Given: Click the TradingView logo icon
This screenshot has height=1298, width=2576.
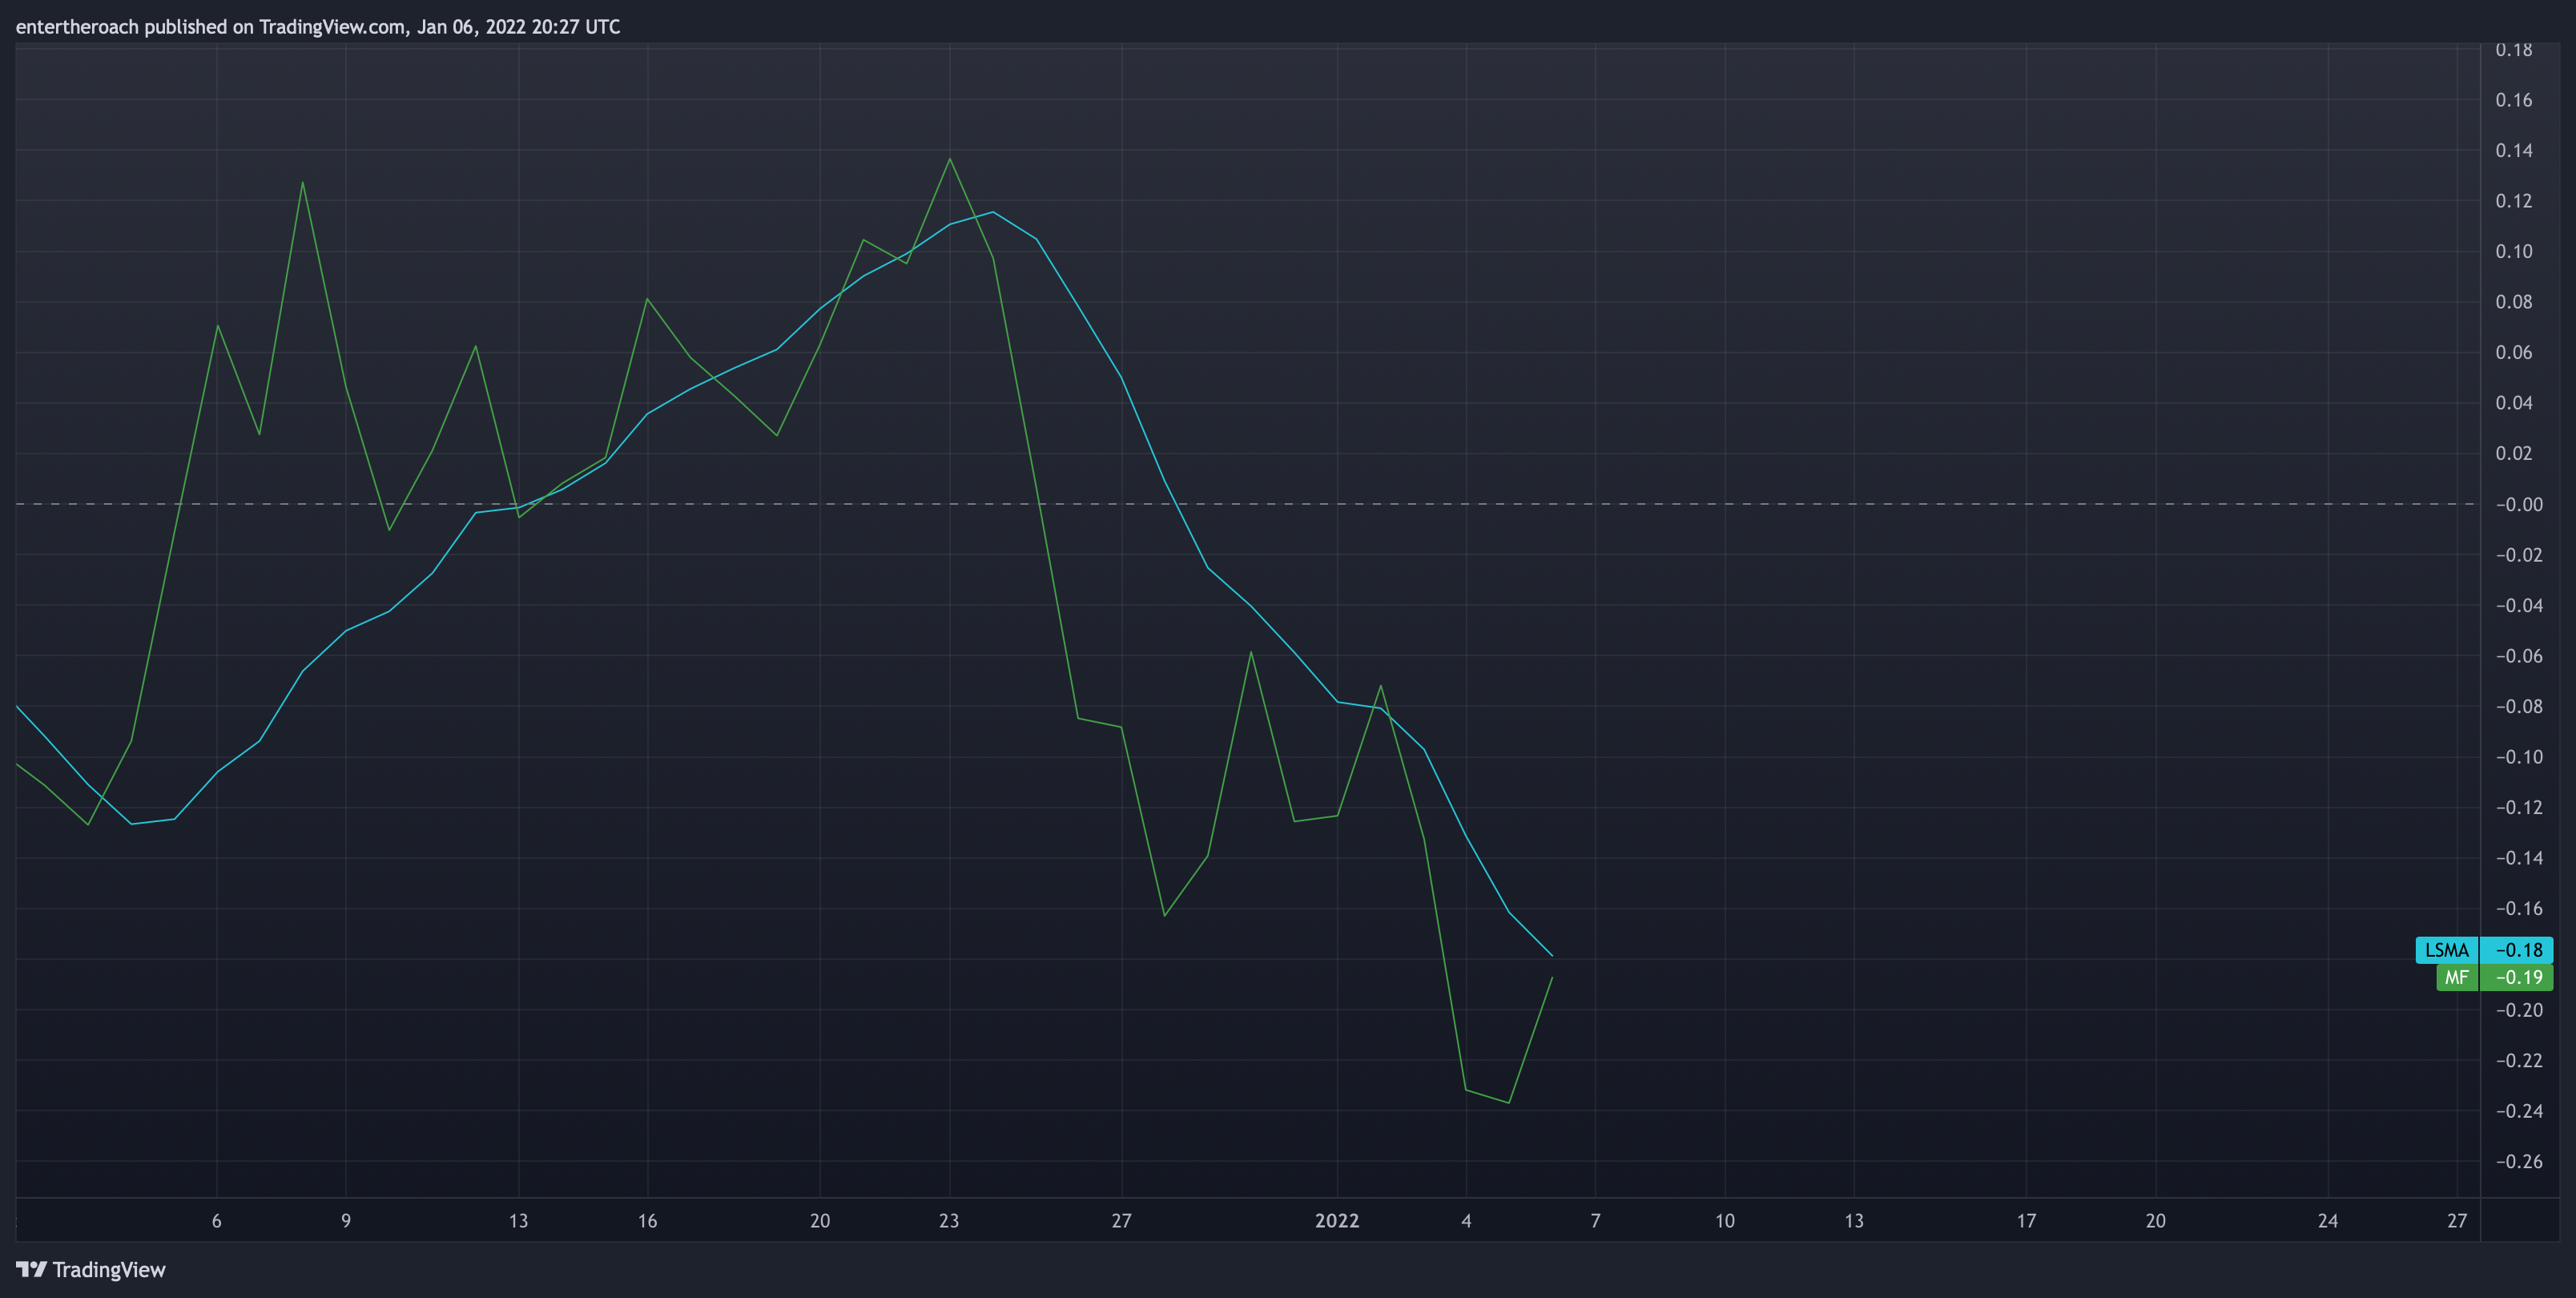Looking at the screenshot, I should (31, 1269).
